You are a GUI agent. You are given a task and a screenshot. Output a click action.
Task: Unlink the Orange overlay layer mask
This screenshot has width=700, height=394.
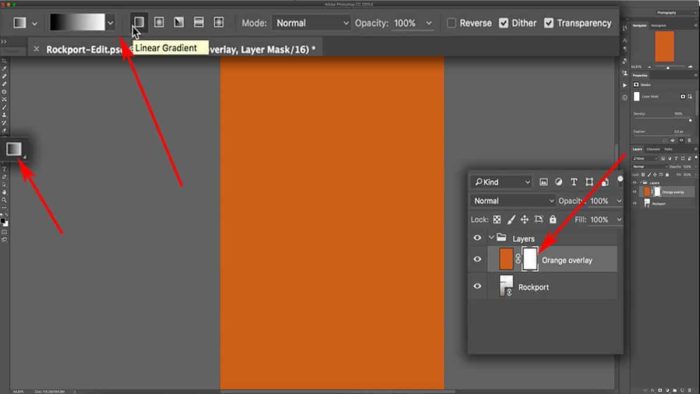[x=518, y=259]
